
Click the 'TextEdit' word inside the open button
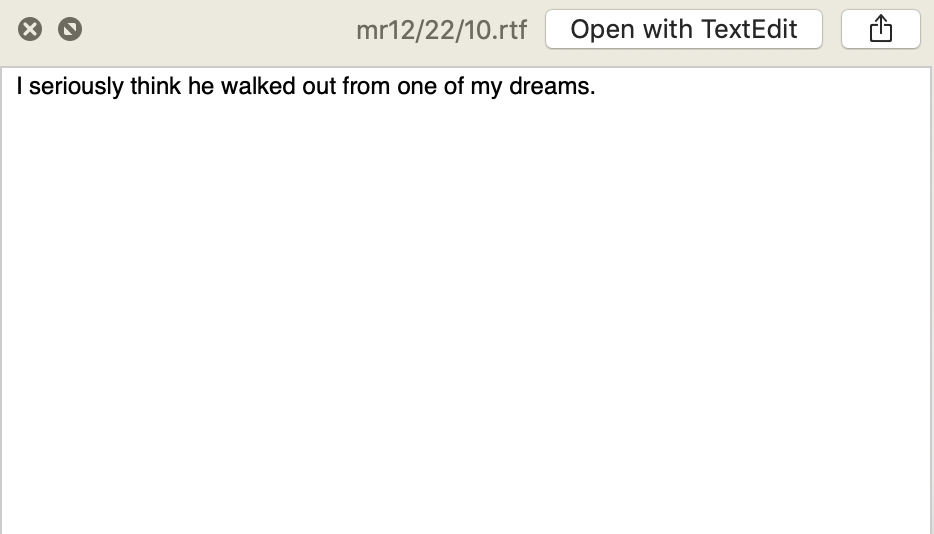[749, 29]
